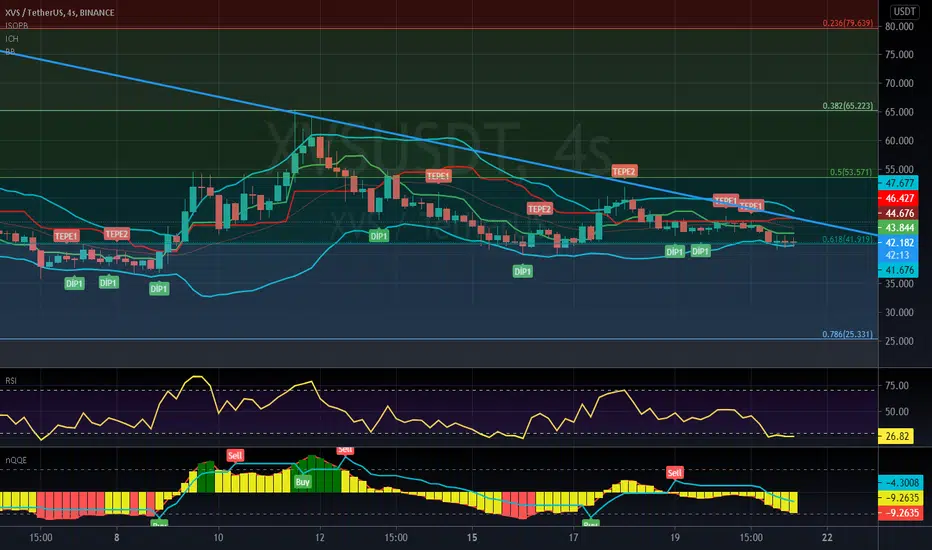The width and height of the screenshot is (932, 550).
Task: Click the 80.000 price axis label
Action: pyautogui.click(x=899, y=27)
